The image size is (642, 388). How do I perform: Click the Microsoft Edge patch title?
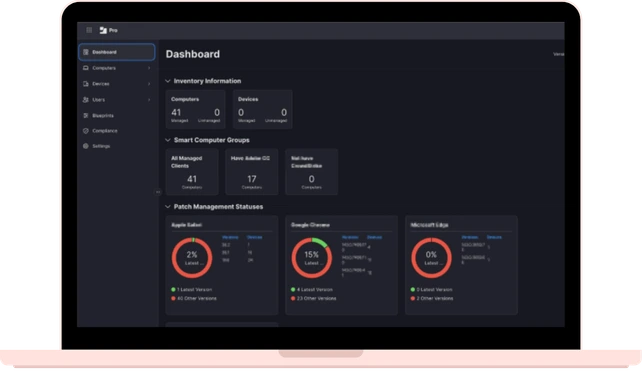429,225
